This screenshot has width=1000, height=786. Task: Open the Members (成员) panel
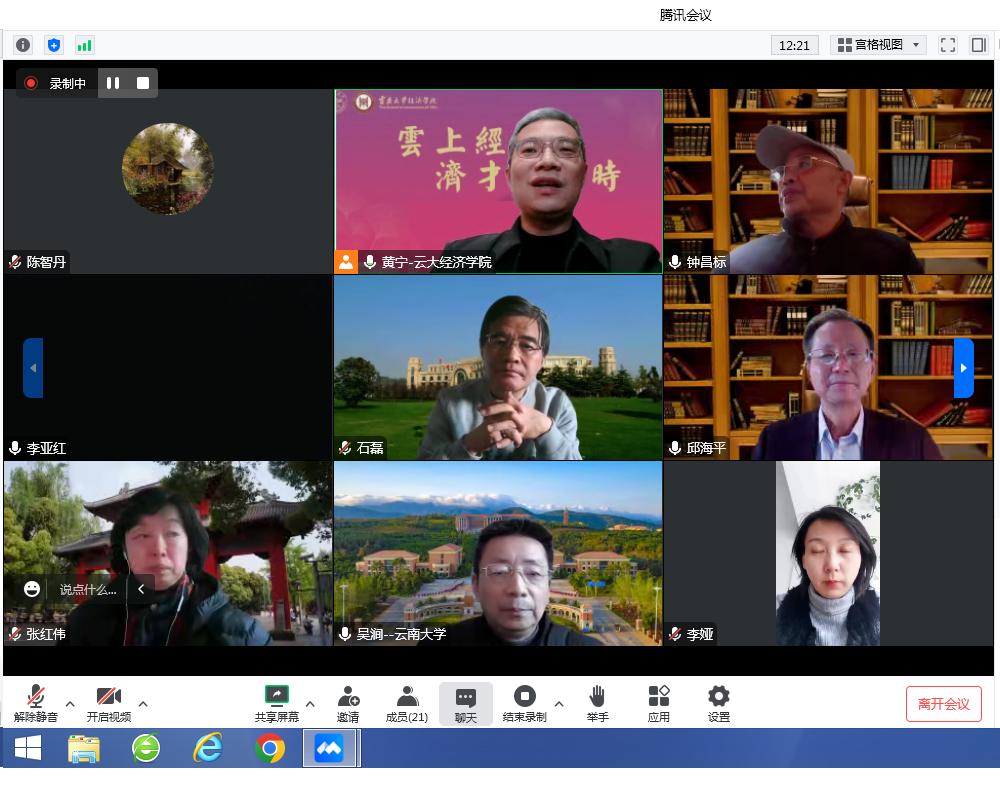(x=407, y=704)
